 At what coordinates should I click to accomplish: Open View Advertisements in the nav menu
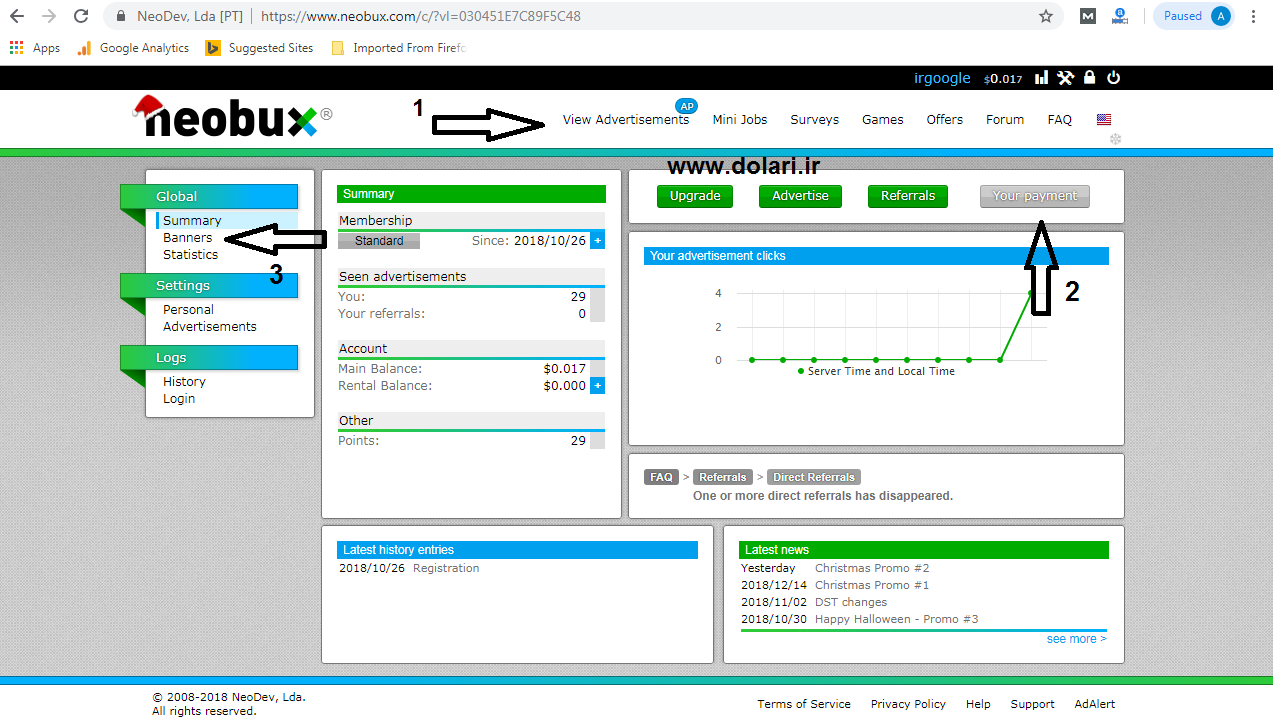point(625,120)
